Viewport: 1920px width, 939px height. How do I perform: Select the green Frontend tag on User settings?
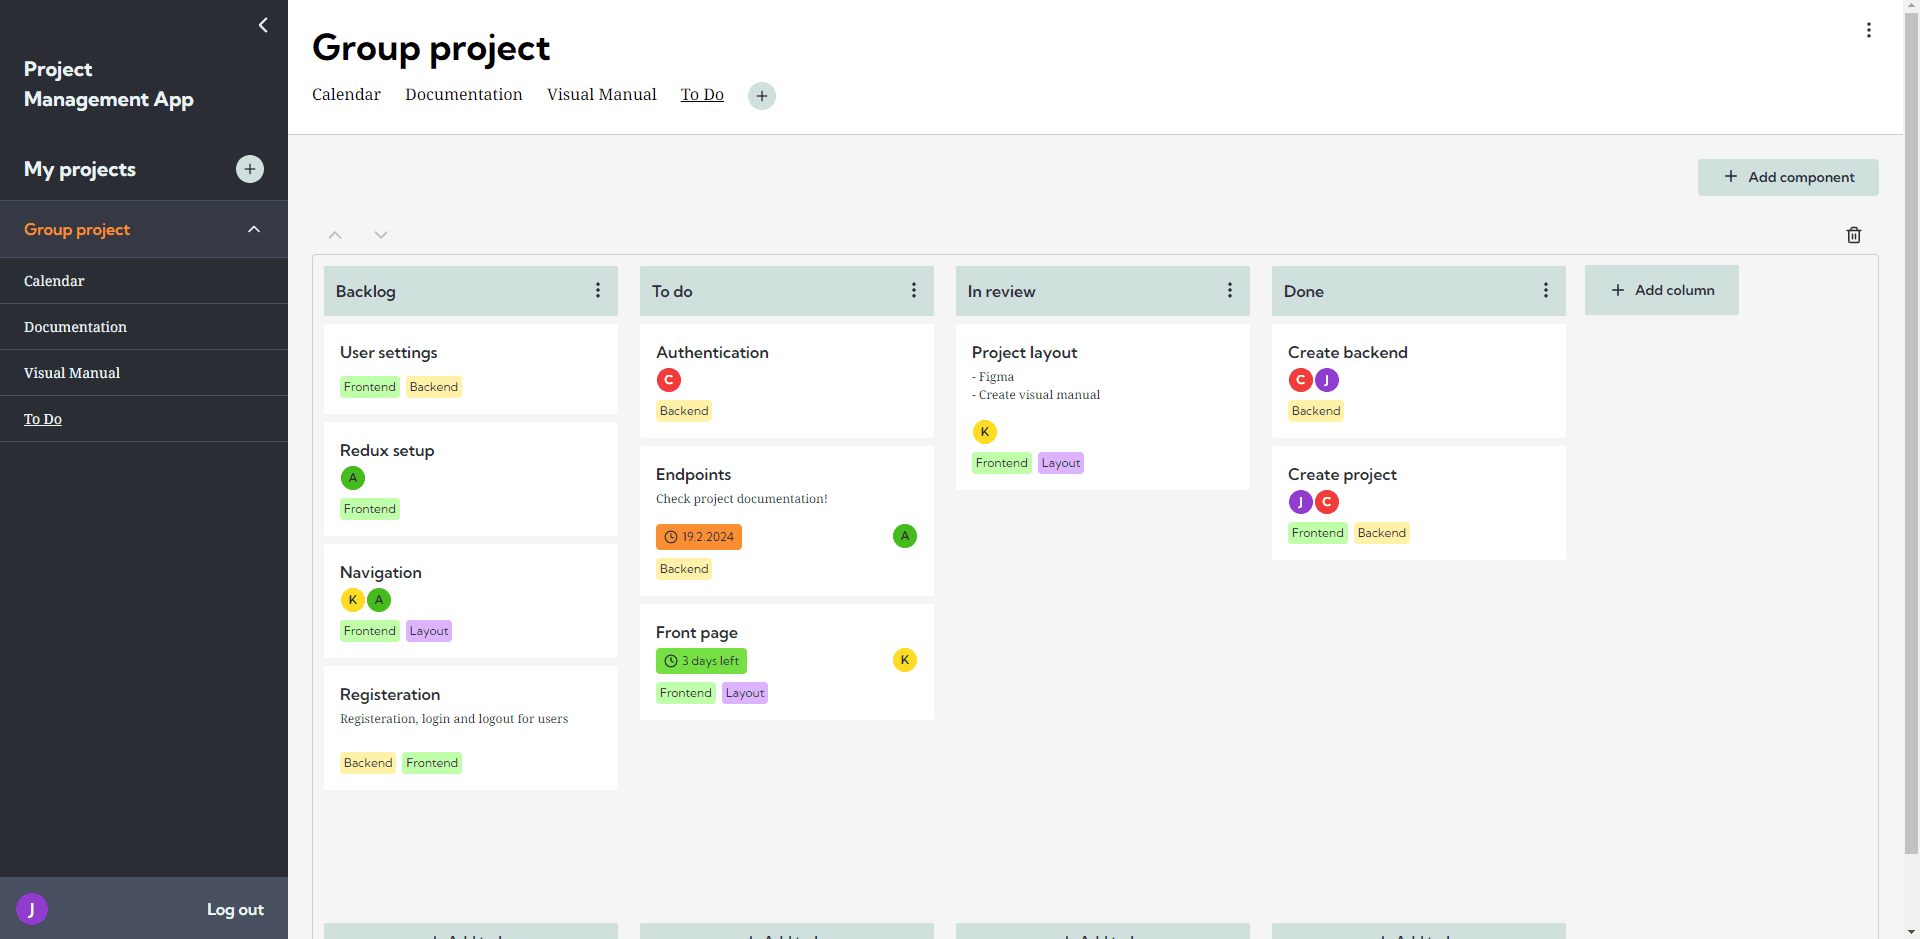(x=369, y=386)
